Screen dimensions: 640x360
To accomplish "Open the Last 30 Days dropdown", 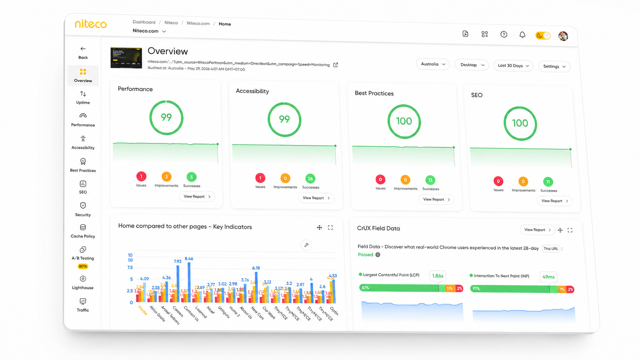I will [513, 66].
